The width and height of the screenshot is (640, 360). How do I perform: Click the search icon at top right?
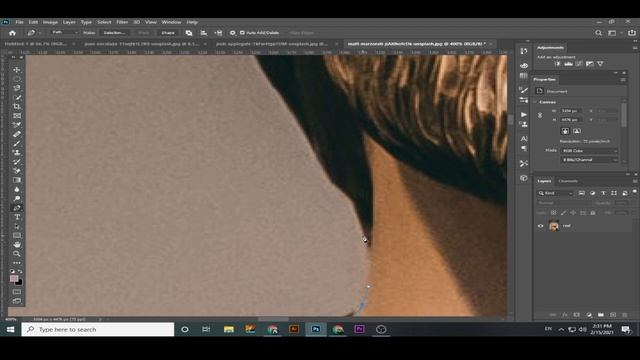(598, 33)
